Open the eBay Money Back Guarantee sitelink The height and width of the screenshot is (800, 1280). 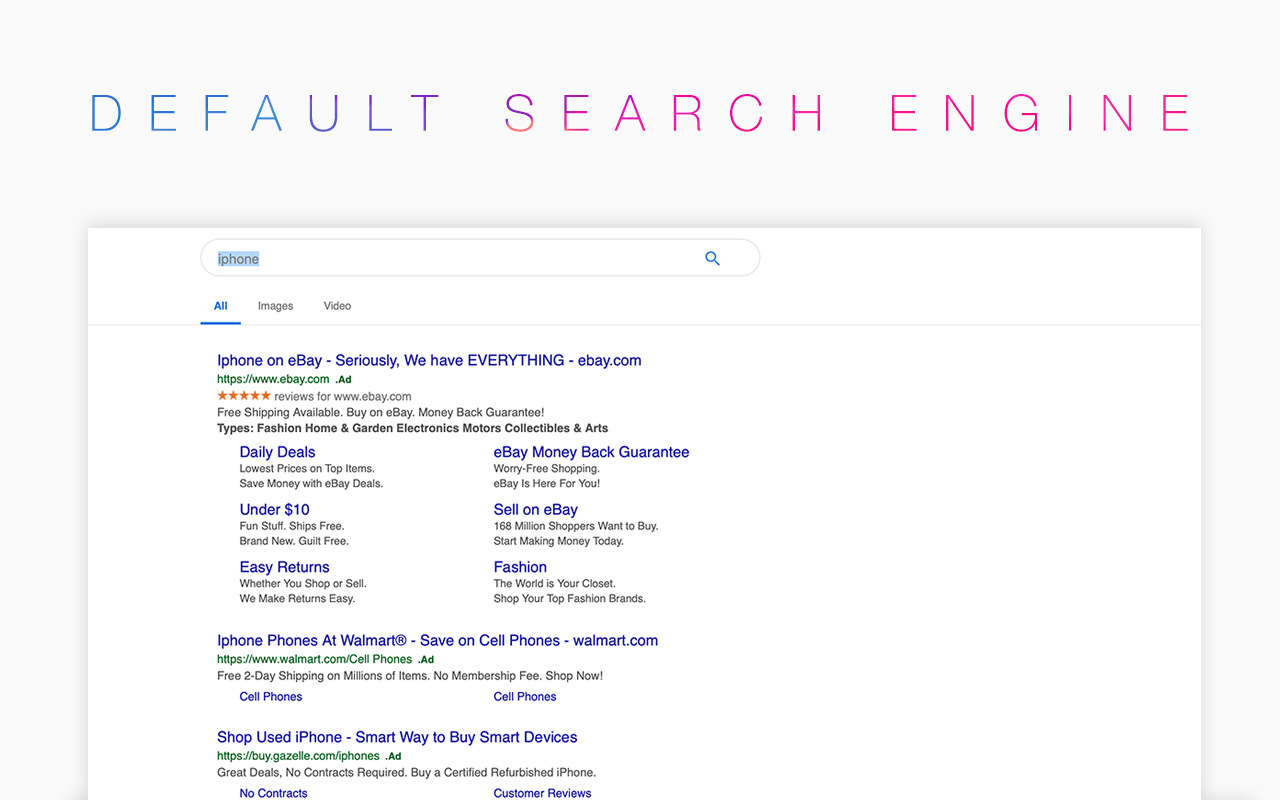coord(591,452)
